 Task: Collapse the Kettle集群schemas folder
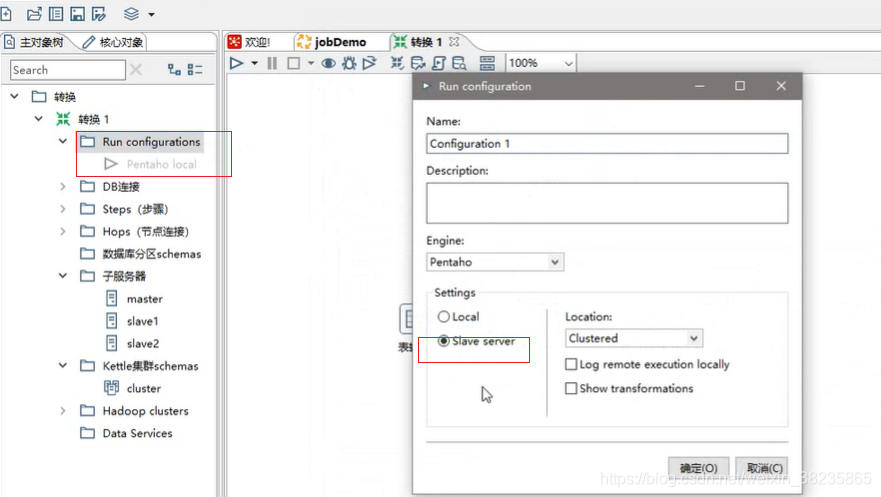pos(62,366)
